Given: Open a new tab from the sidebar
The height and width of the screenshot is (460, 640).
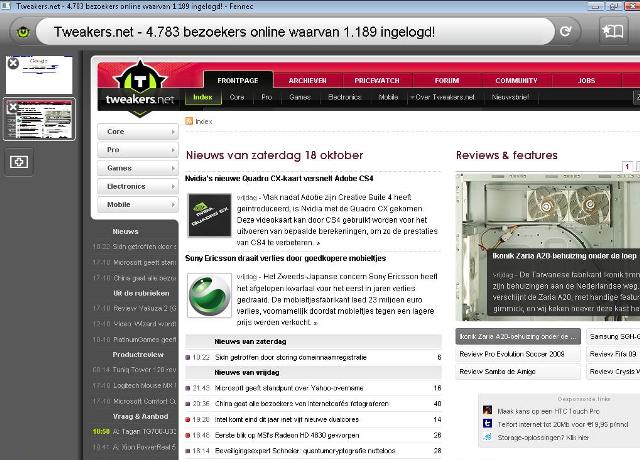Looking at the screenshot, I should click(19, 162).
